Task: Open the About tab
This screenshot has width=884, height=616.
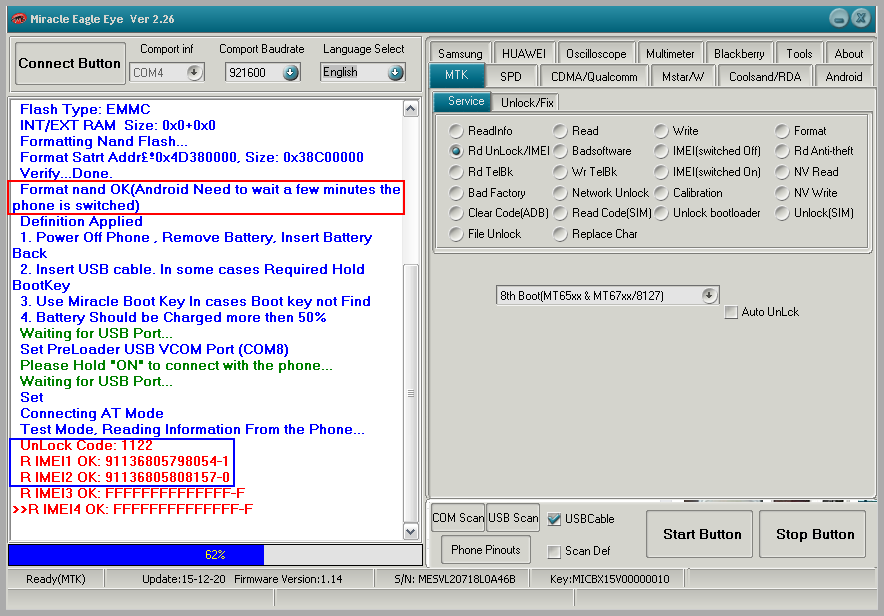Action: coord(848,54)
